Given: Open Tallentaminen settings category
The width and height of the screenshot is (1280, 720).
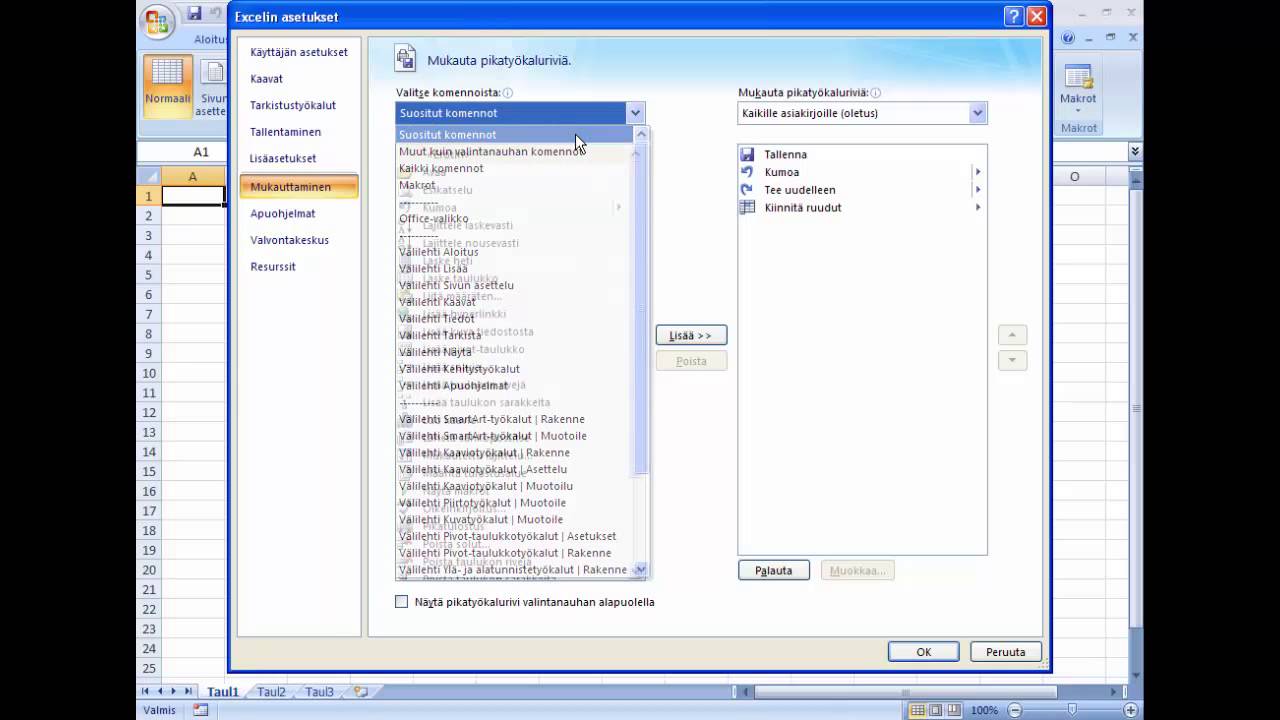Looking at the screenshot, I should [299, 132].
